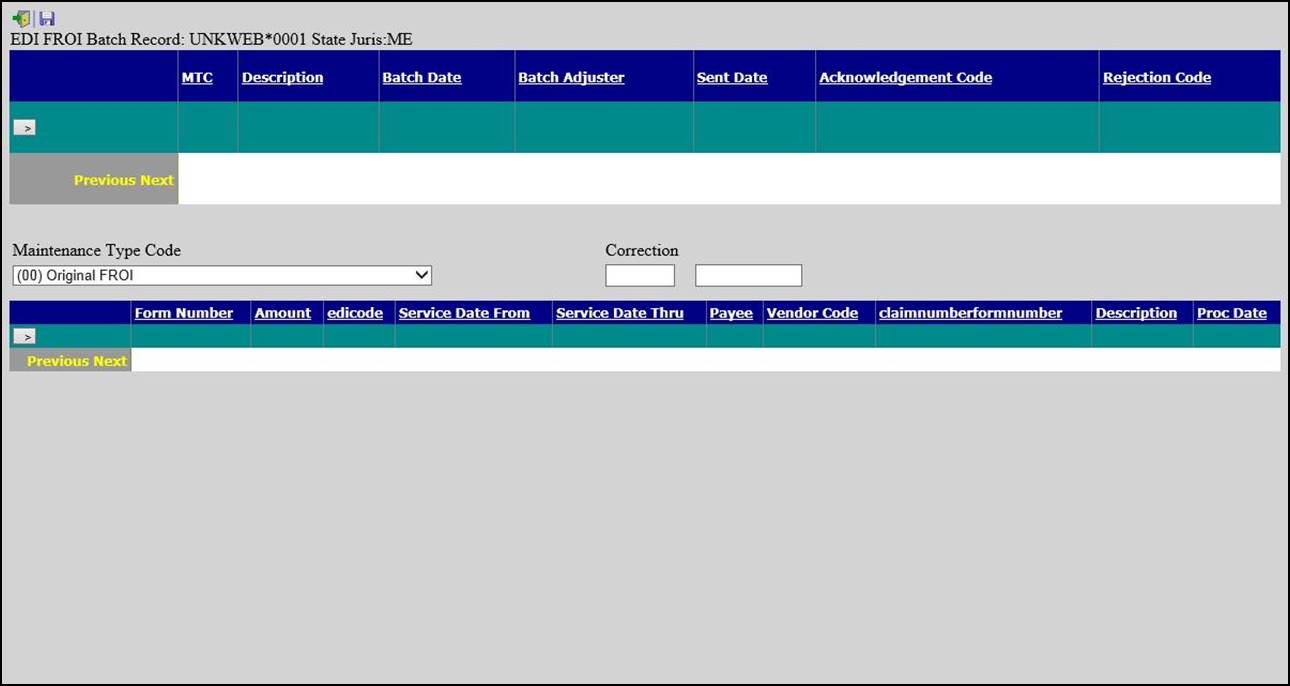Sort by Service Date From
Image resolution: width=1290 pixels, height=686 pixels.
464,313
